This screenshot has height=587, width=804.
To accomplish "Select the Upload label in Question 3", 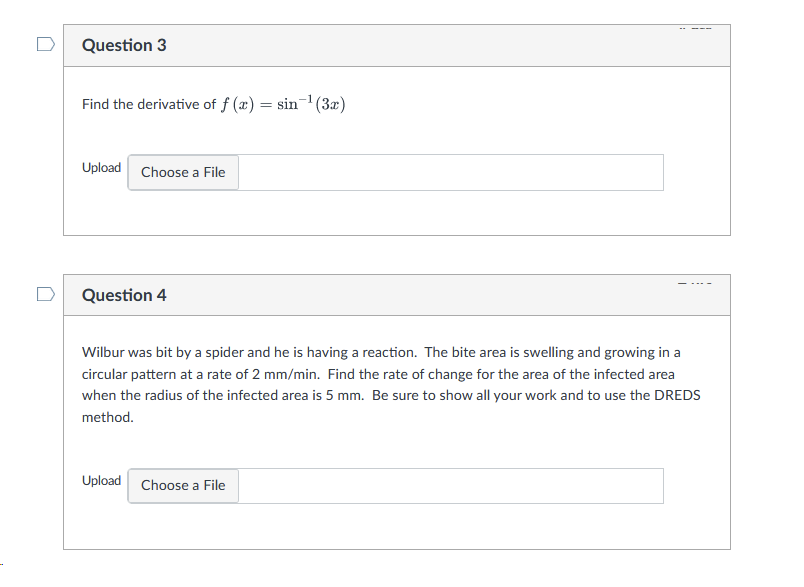I will click(101, 167).
